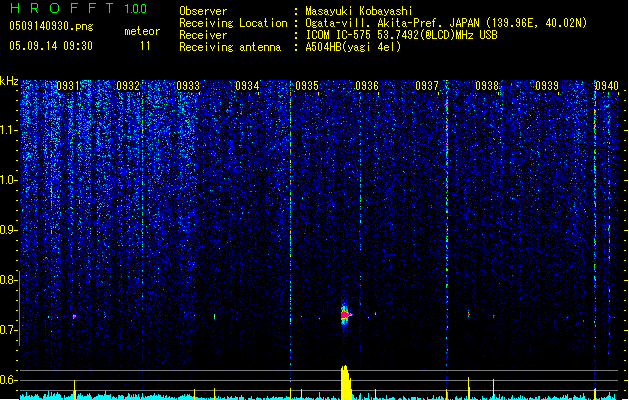This screenshot has height=400, width=629.
Task: Click the 0939 time marker
Action: 547,86
